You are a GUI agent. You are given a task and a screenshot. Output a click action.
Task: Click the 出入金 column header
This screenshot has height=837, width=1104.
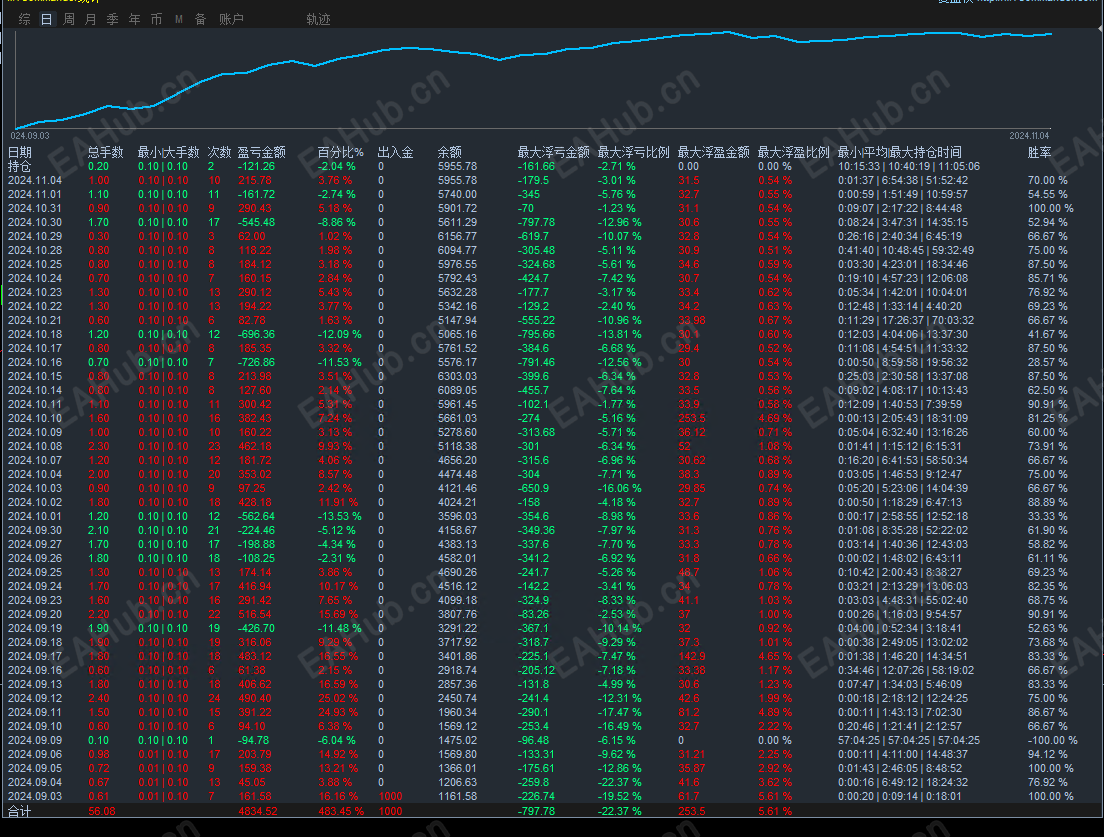pyautogui.click(x=395, y=152)
